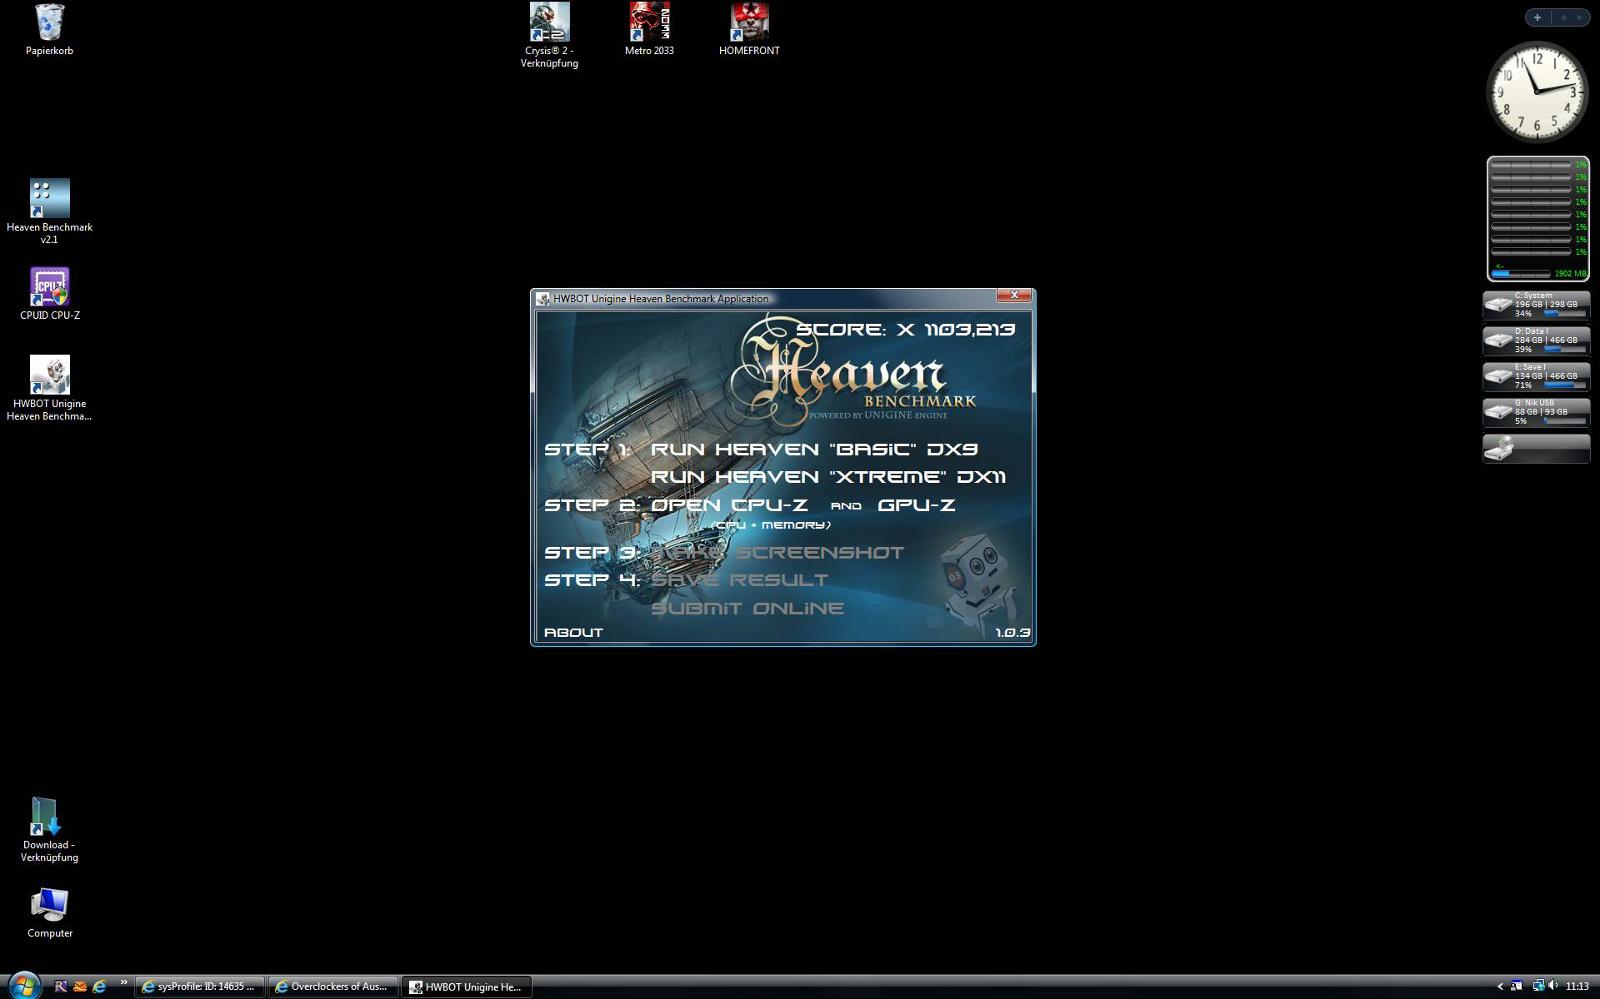Click the user window tray icon
The height and width of the screenshot is (999, 1600).
coord(1517,986)
